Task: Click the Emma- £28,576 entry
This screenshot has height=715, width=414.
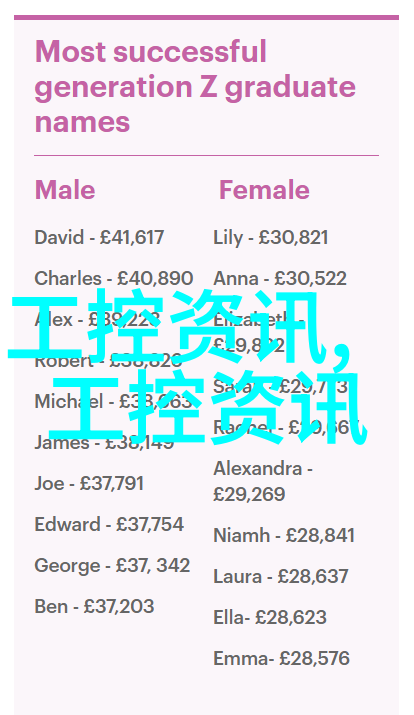Action: pyautogui.click(x=281, y=658)
